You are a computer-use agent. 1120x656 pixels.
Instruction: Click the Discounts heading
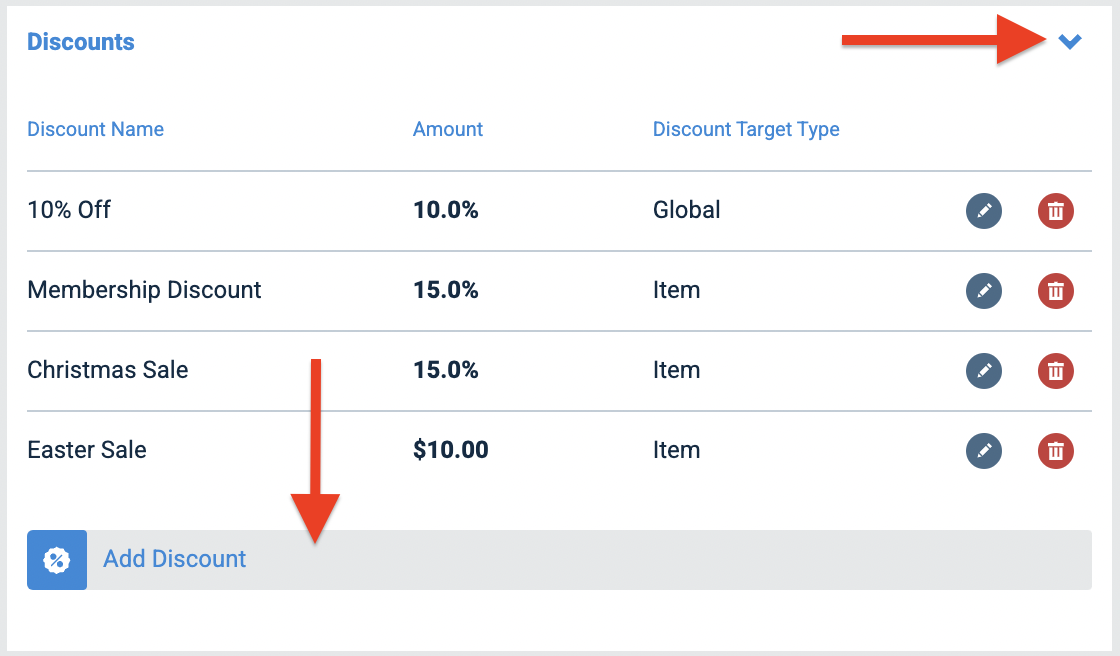pos(80,42)
